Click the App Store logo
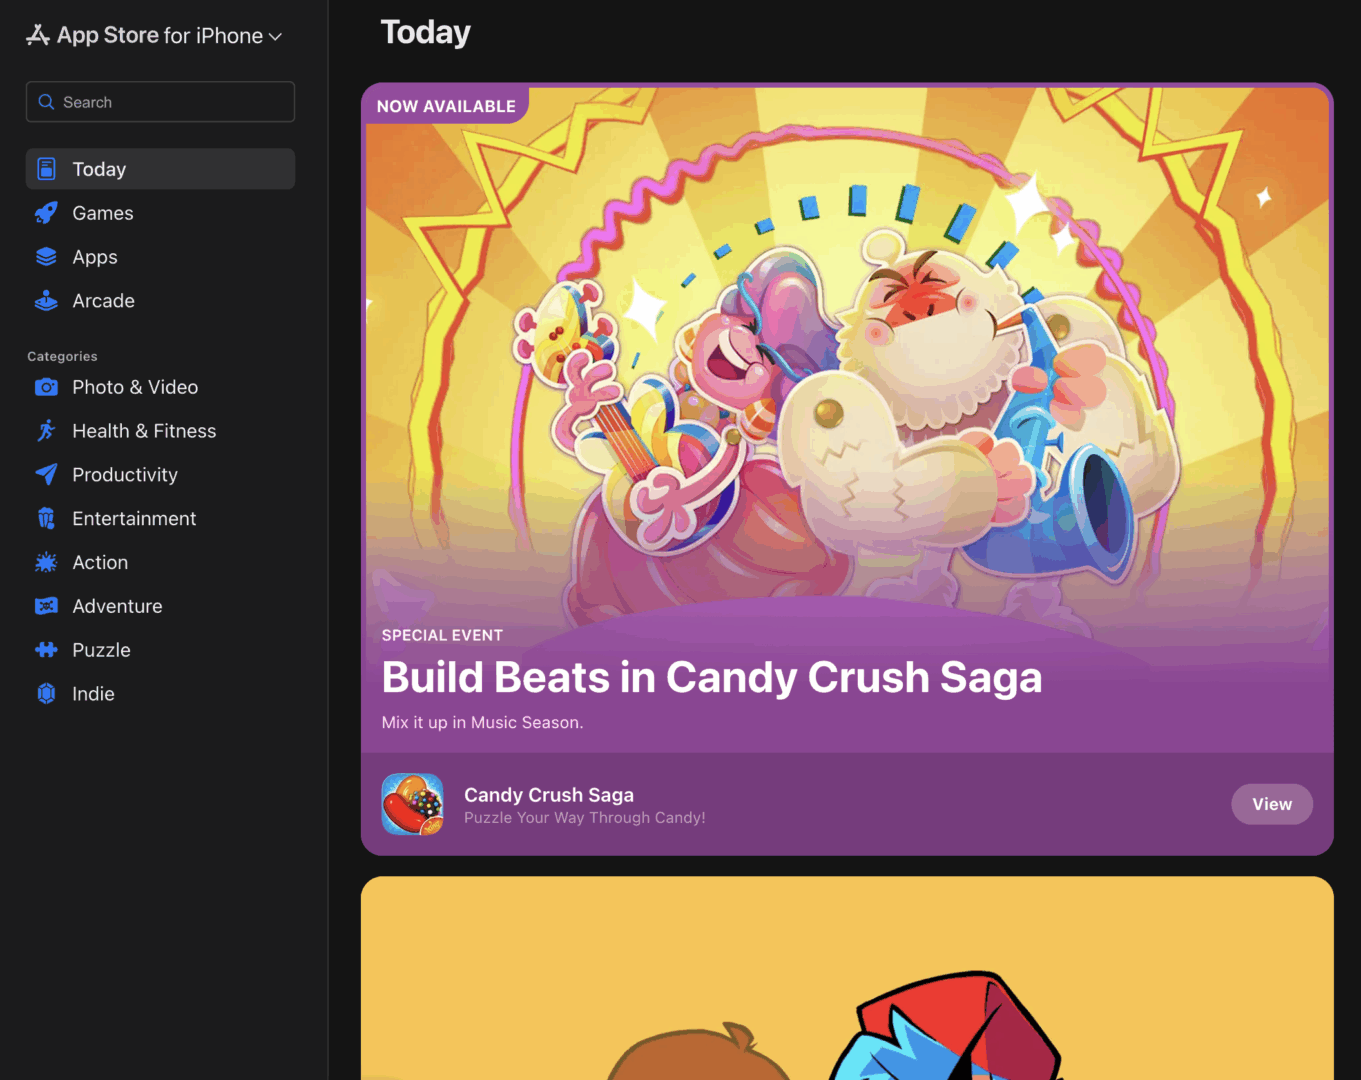The image size is (1361, 1080). [37, 34]
